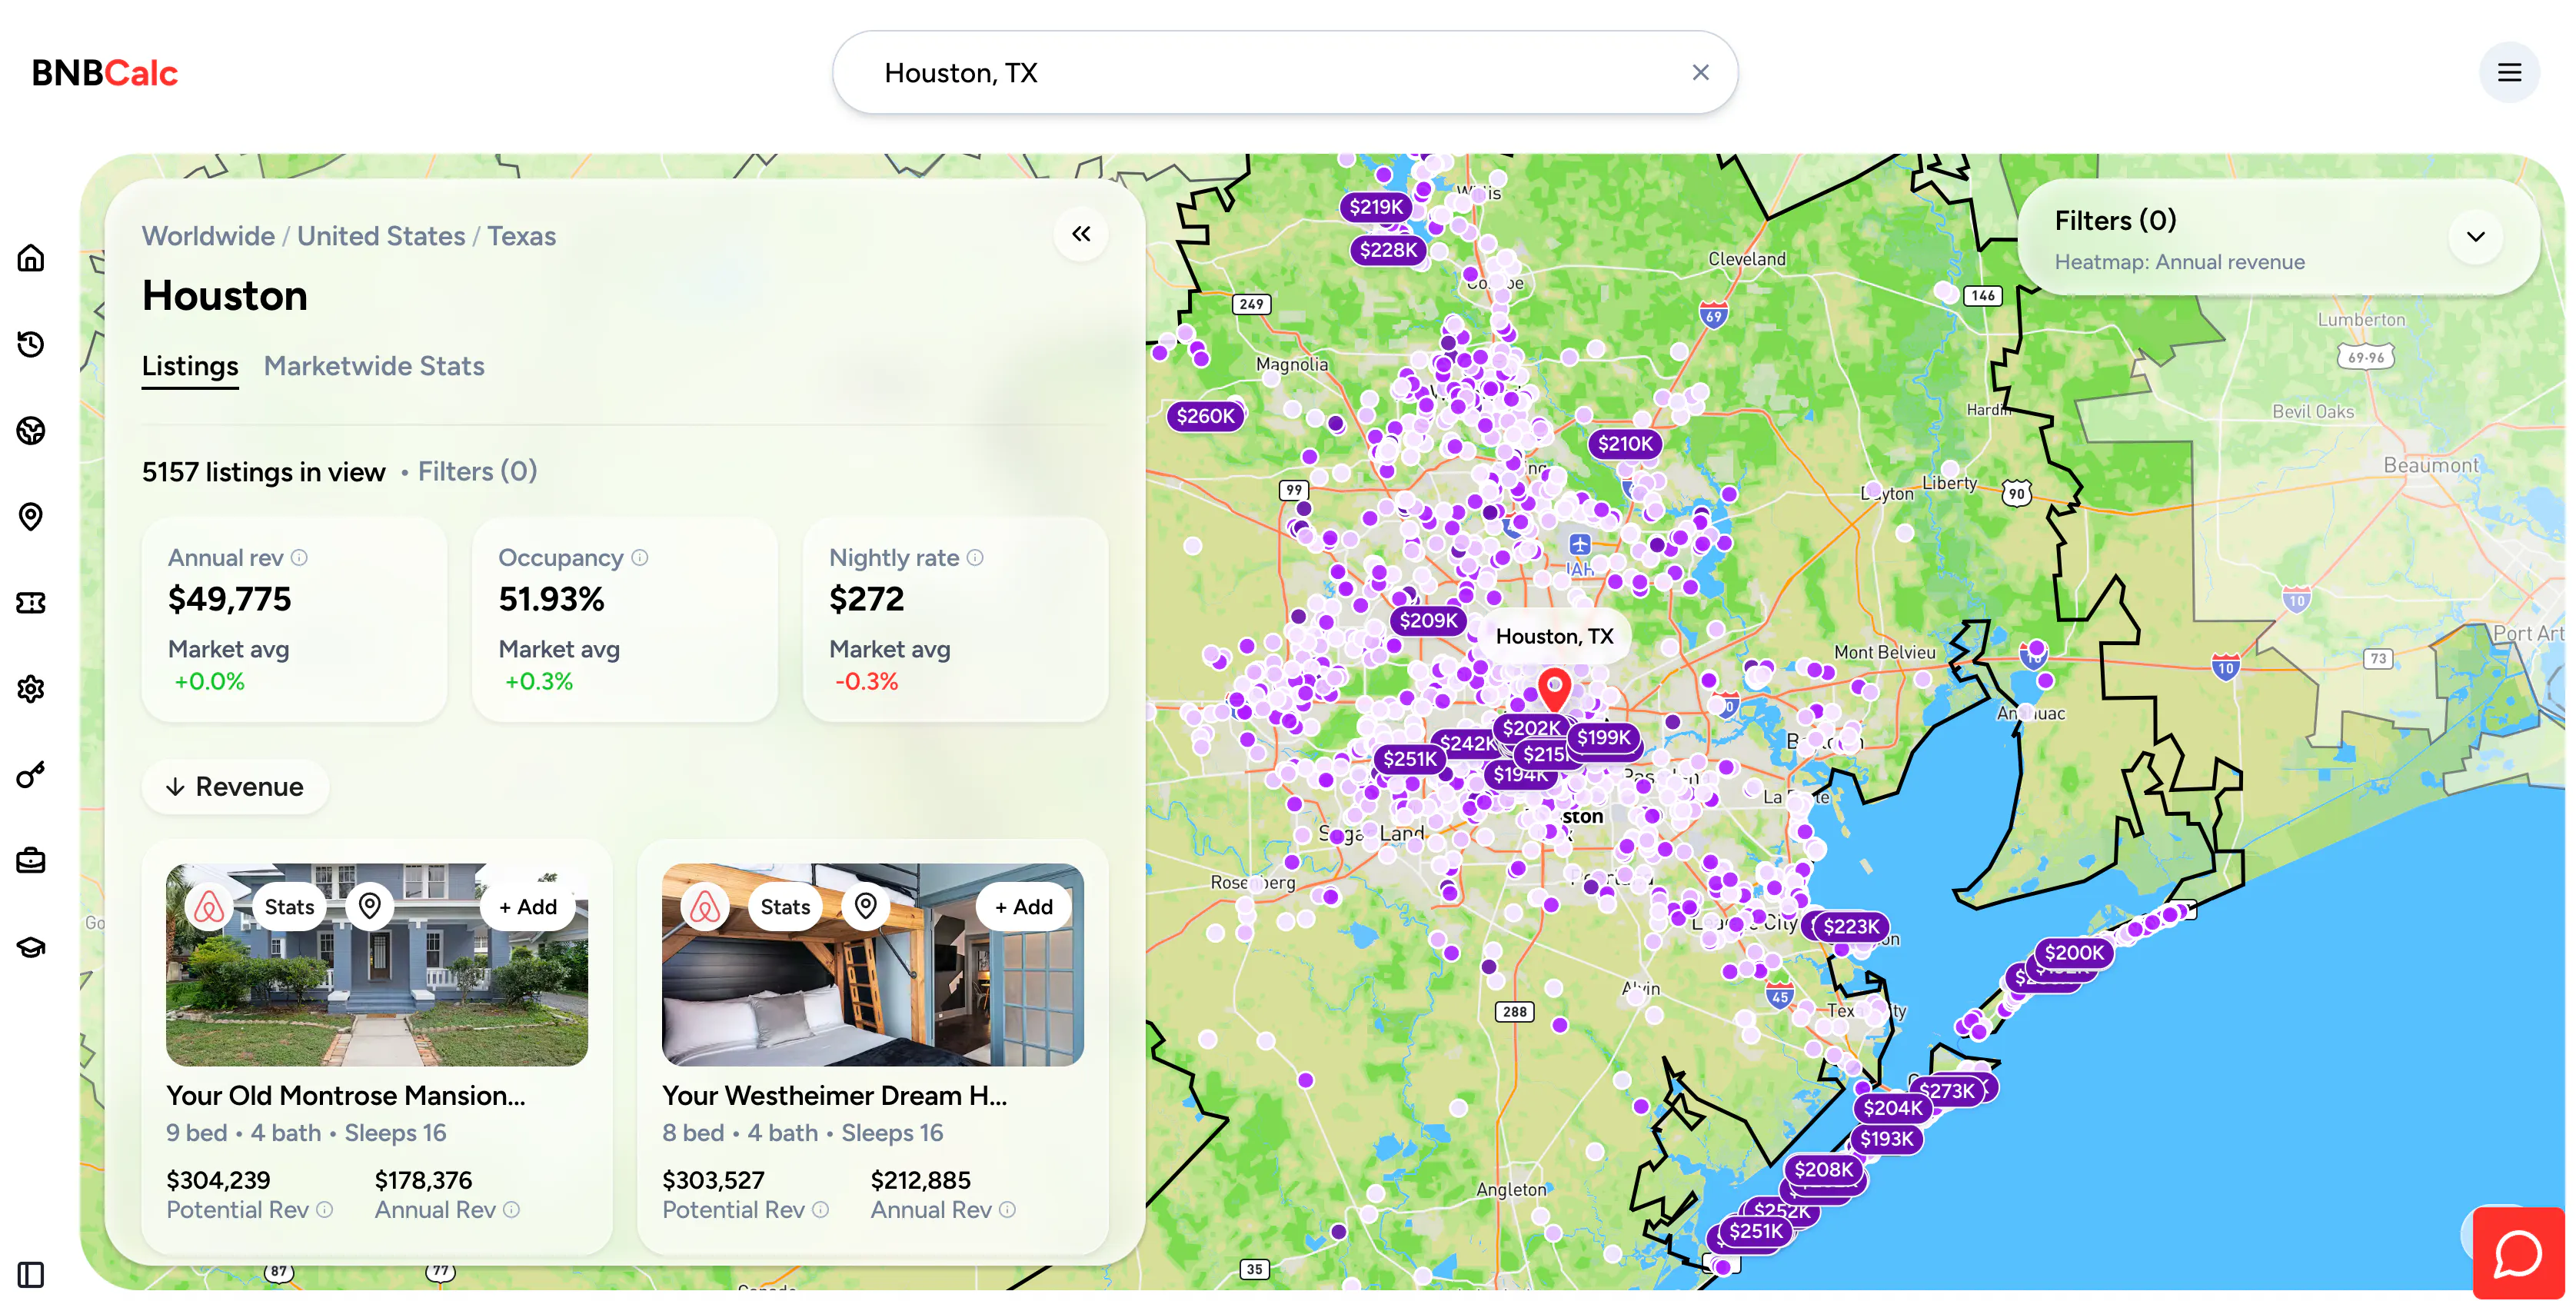This screenshot has height=1301, width=2576.
Task: Open the Revenue sort dropdown
Action: (235, 787)
